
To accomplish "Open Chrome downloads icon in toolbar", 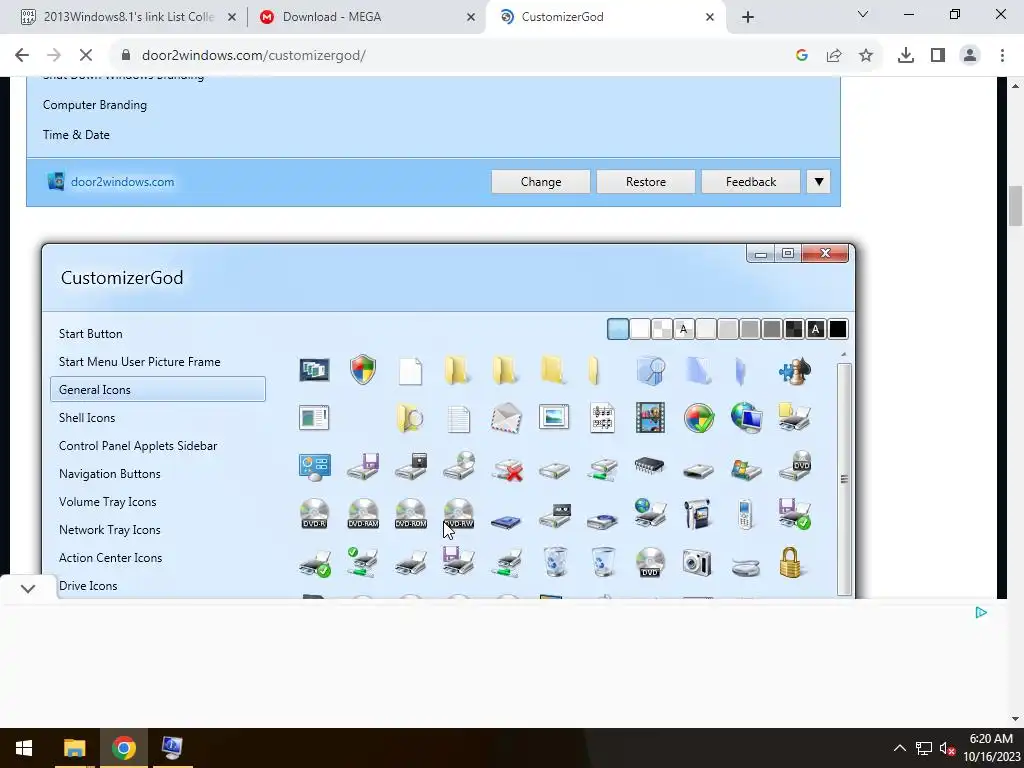I will [x=905, y=56].
